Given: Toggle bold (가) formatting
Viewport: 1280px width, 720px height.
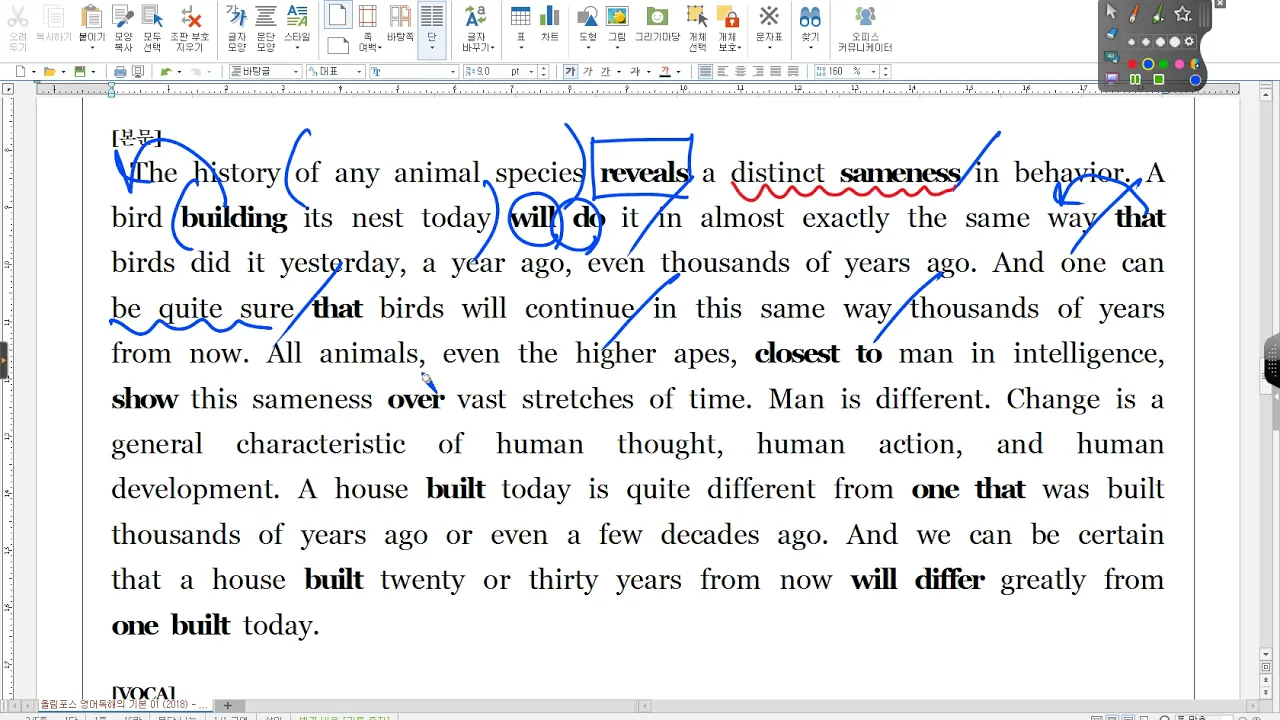Looking at the screenshot, I should click(570, 72).
